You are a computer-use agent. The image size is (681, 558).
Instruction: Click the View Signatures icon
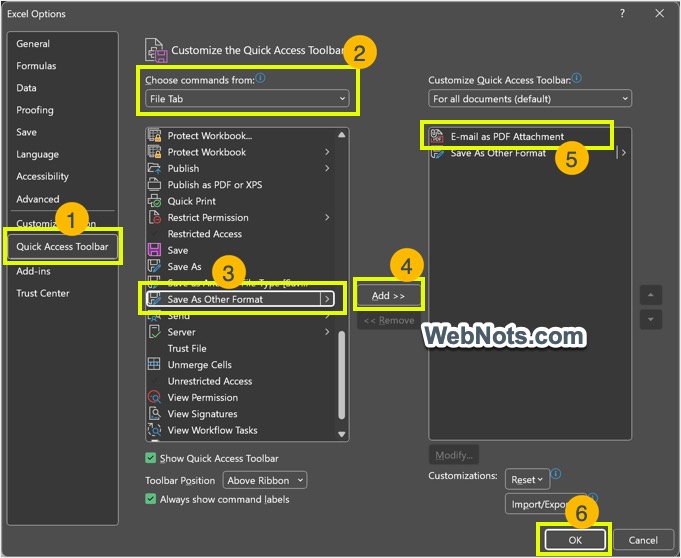click(x=154, y=414)
